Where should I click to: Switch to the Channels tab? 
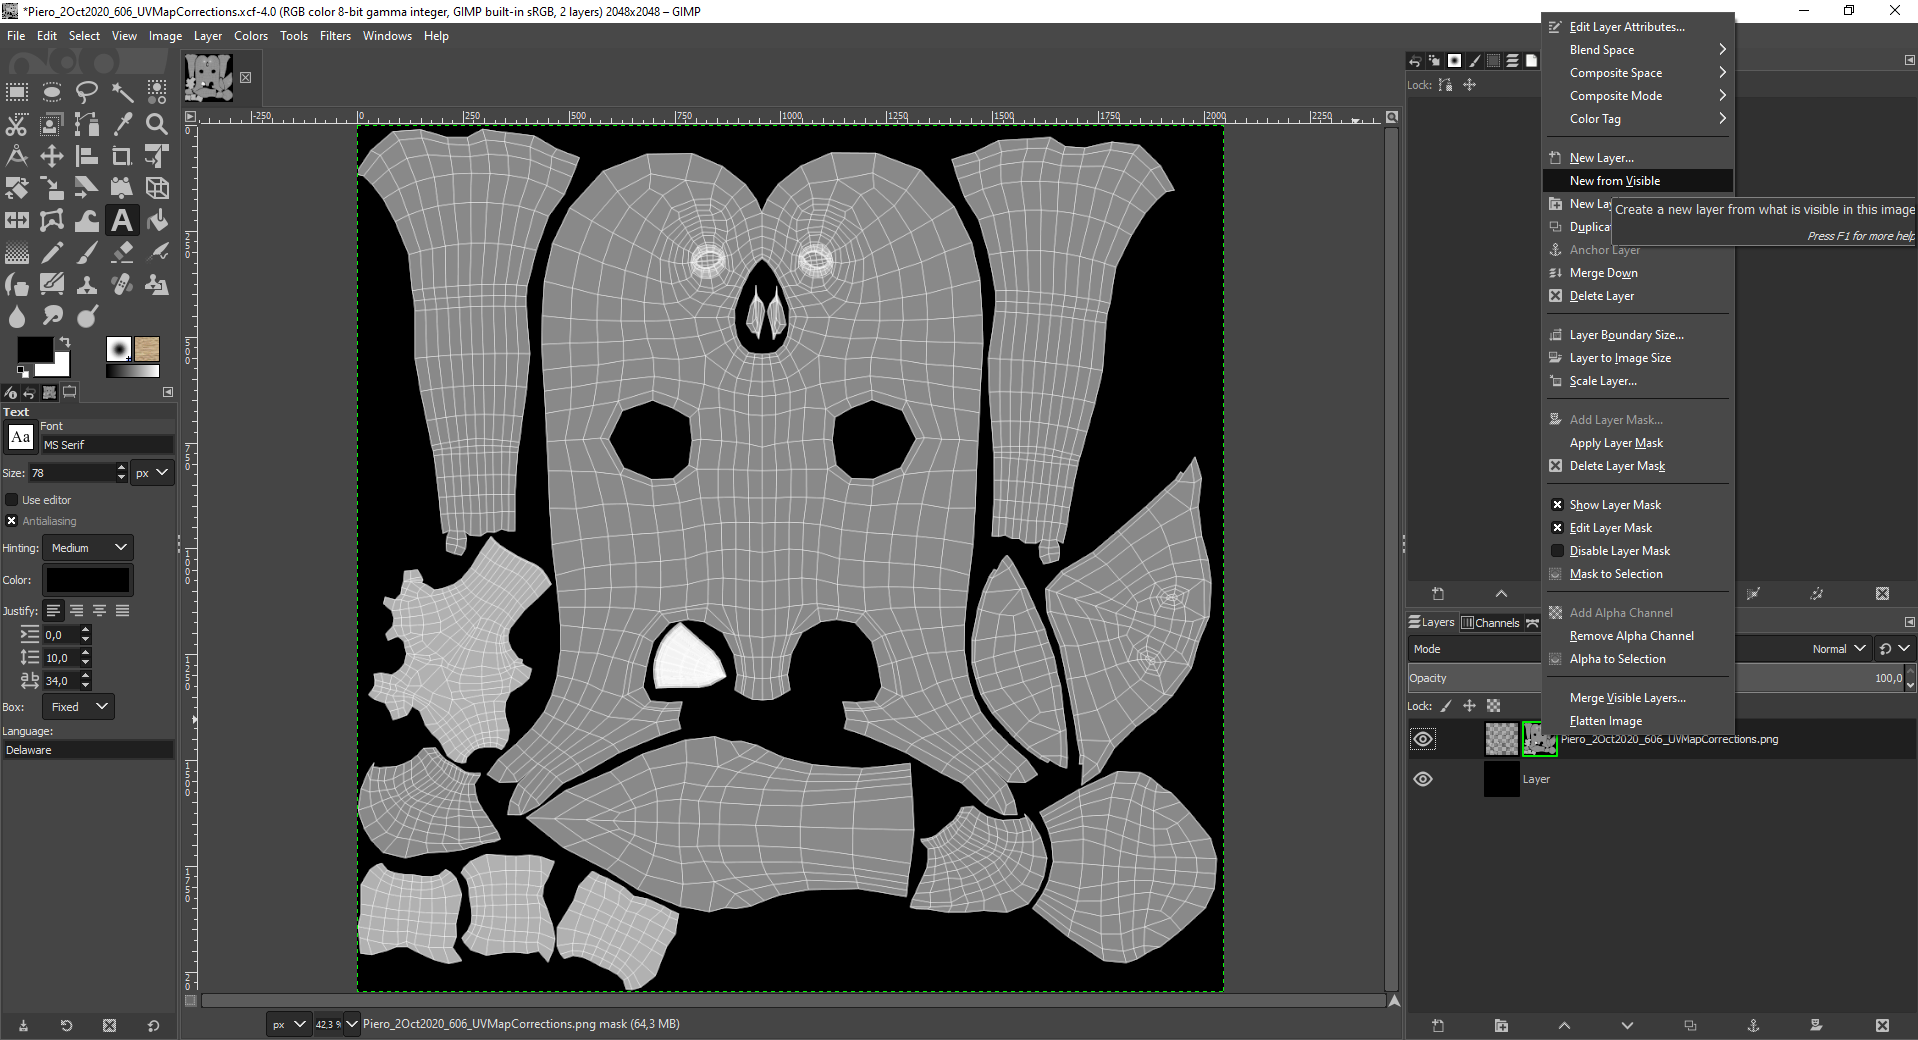click(1490, 623)
